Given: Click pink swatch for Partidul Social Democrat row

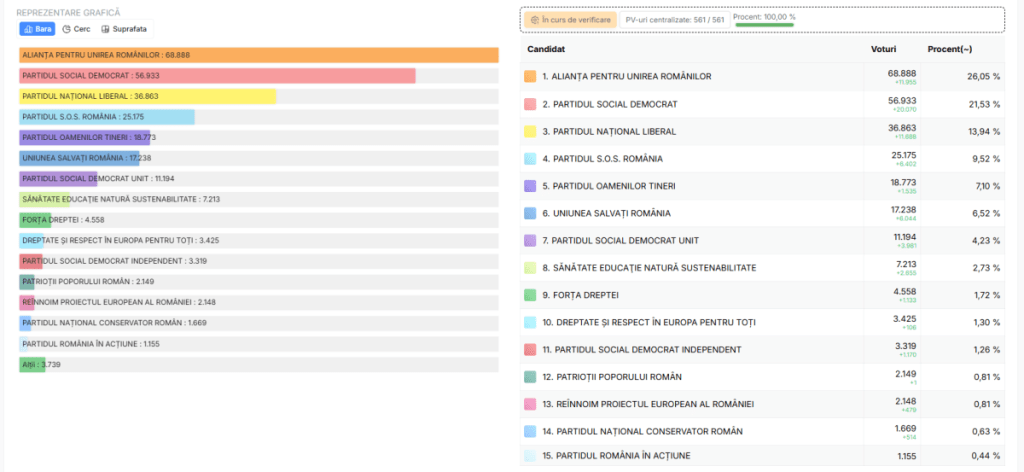Looking at the screenshot, I should click(x=530, y=104).
